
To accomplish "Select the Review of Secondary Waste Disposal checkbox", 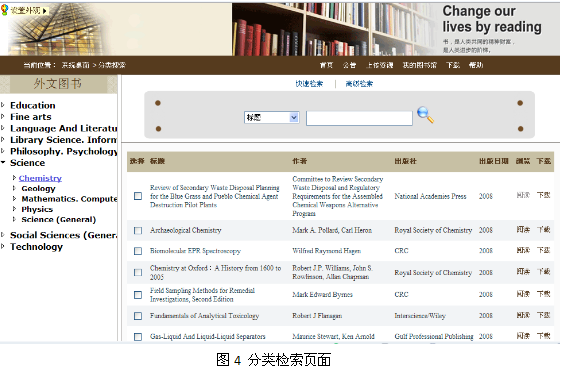I will coord(138,196).
